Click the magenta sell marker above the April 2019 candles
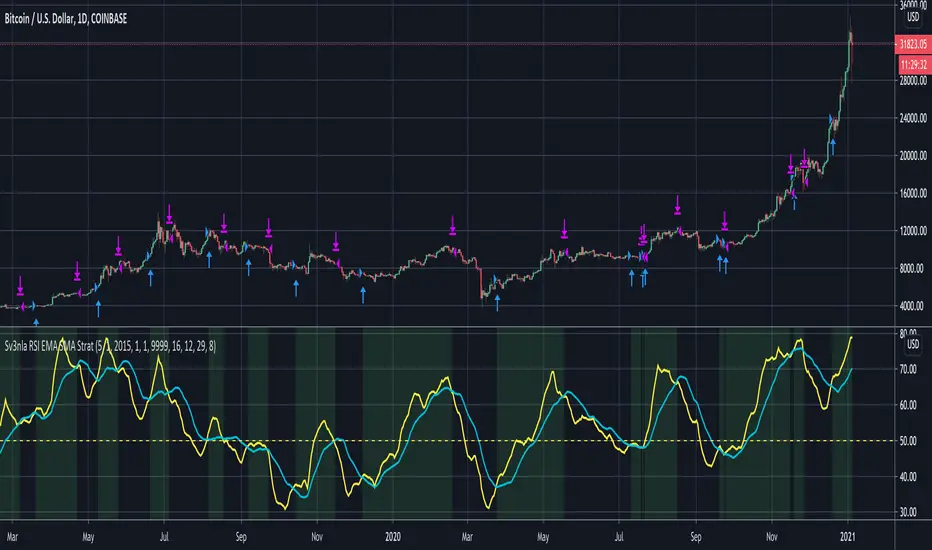The width and height of the screenshot is (932, 550). click(x=78, y=270)
